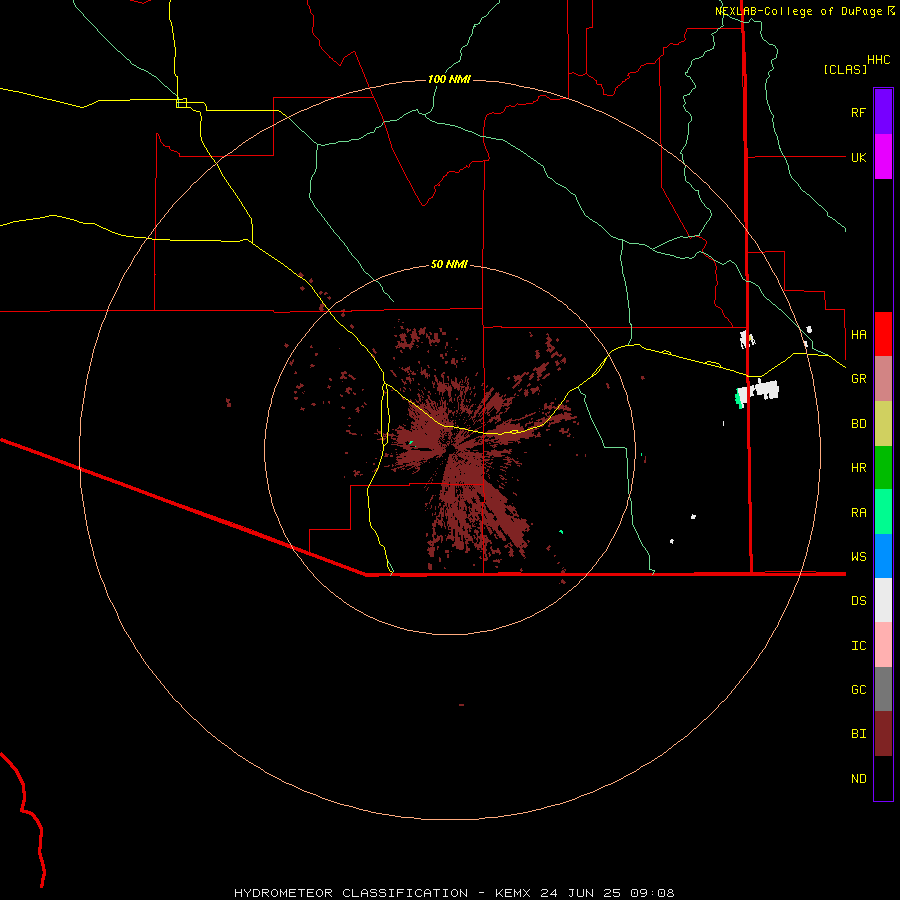Click the HA legend label
This screenshot has width=900, height=900.
(858, 334)
